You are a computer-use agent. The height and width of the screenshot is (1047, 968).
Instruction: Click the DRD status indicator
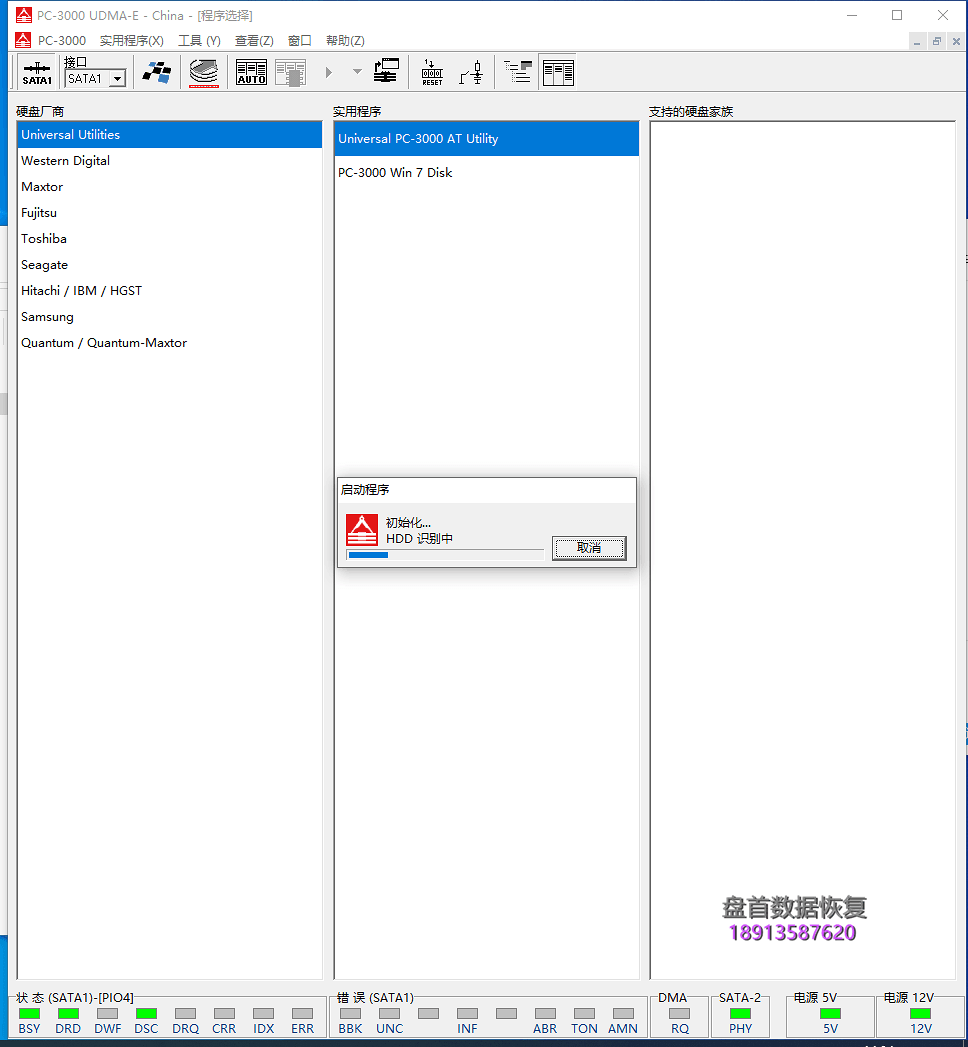(68, 1014)
